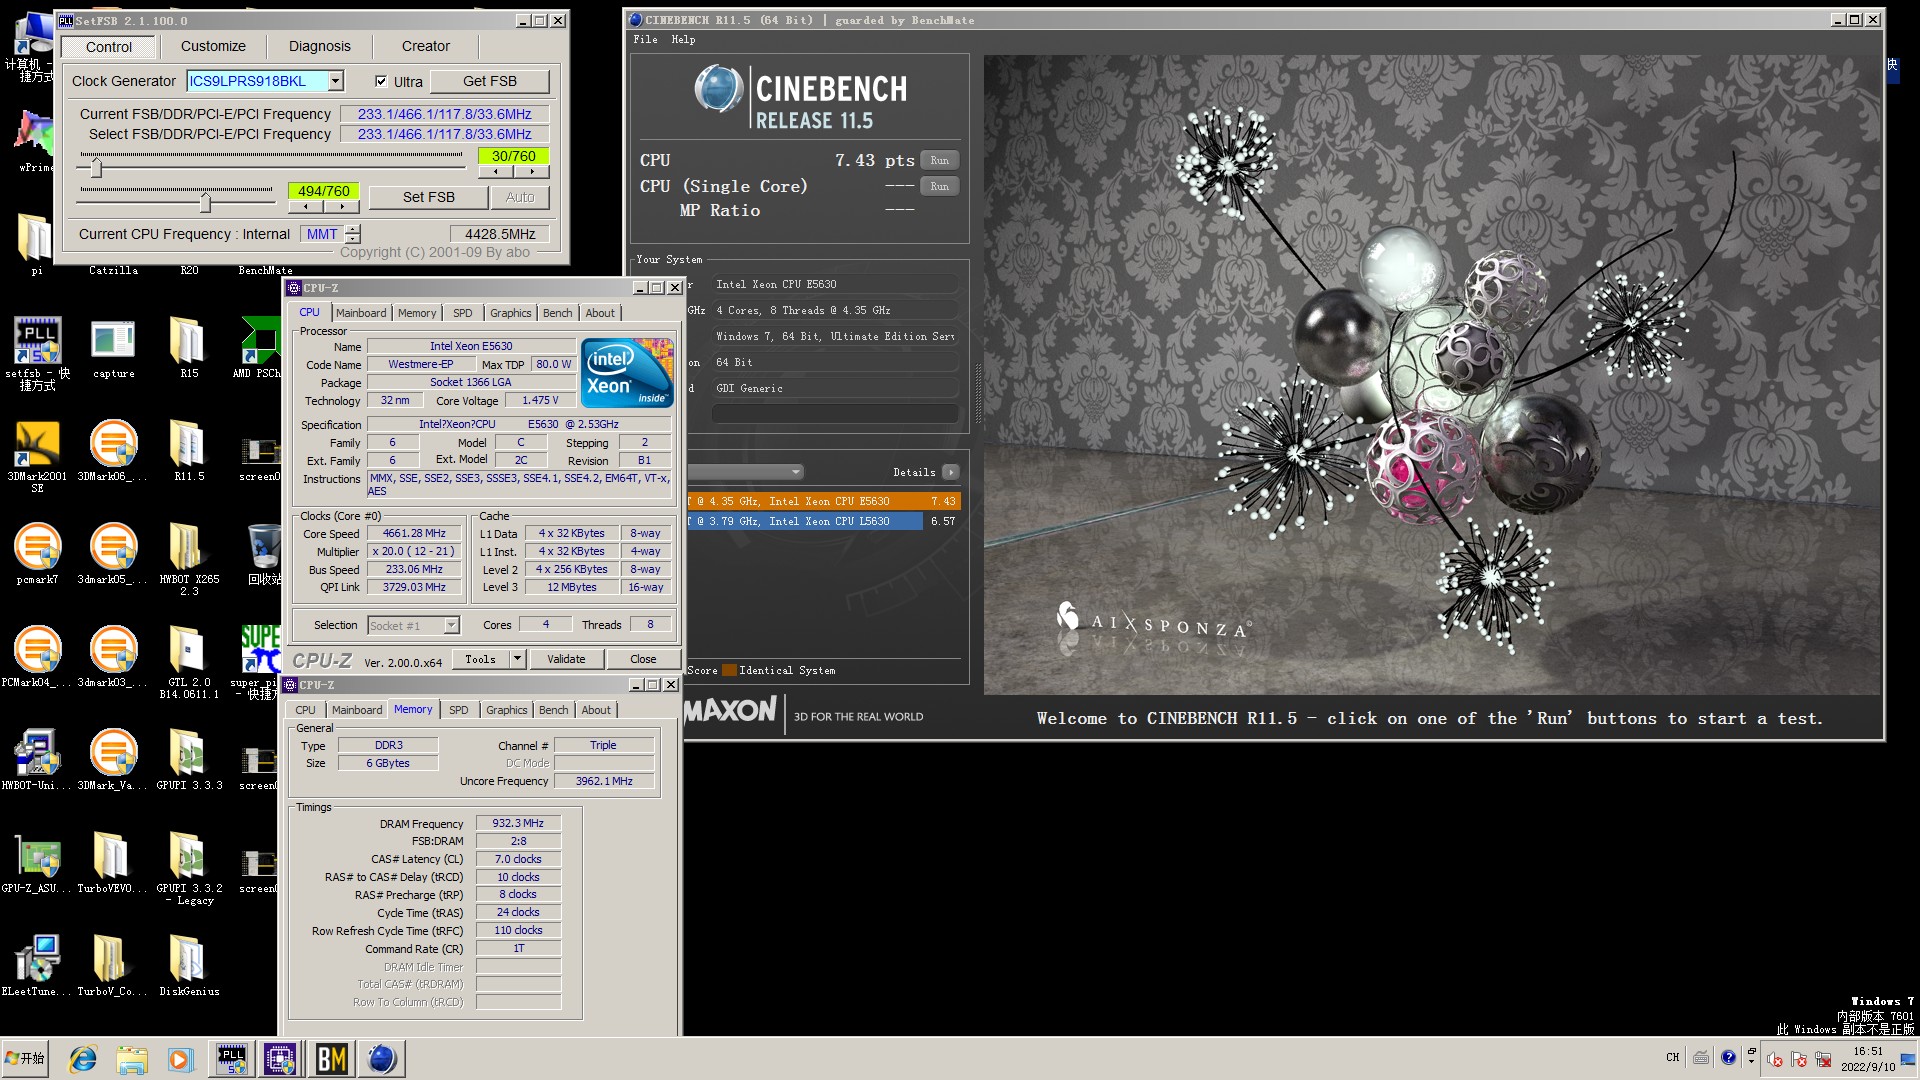Viewport: 1920px width, 1080px height.
Task: Click BenchMate icon in the taskbar
Action: pyautogui.click(x=331, y=1059)
